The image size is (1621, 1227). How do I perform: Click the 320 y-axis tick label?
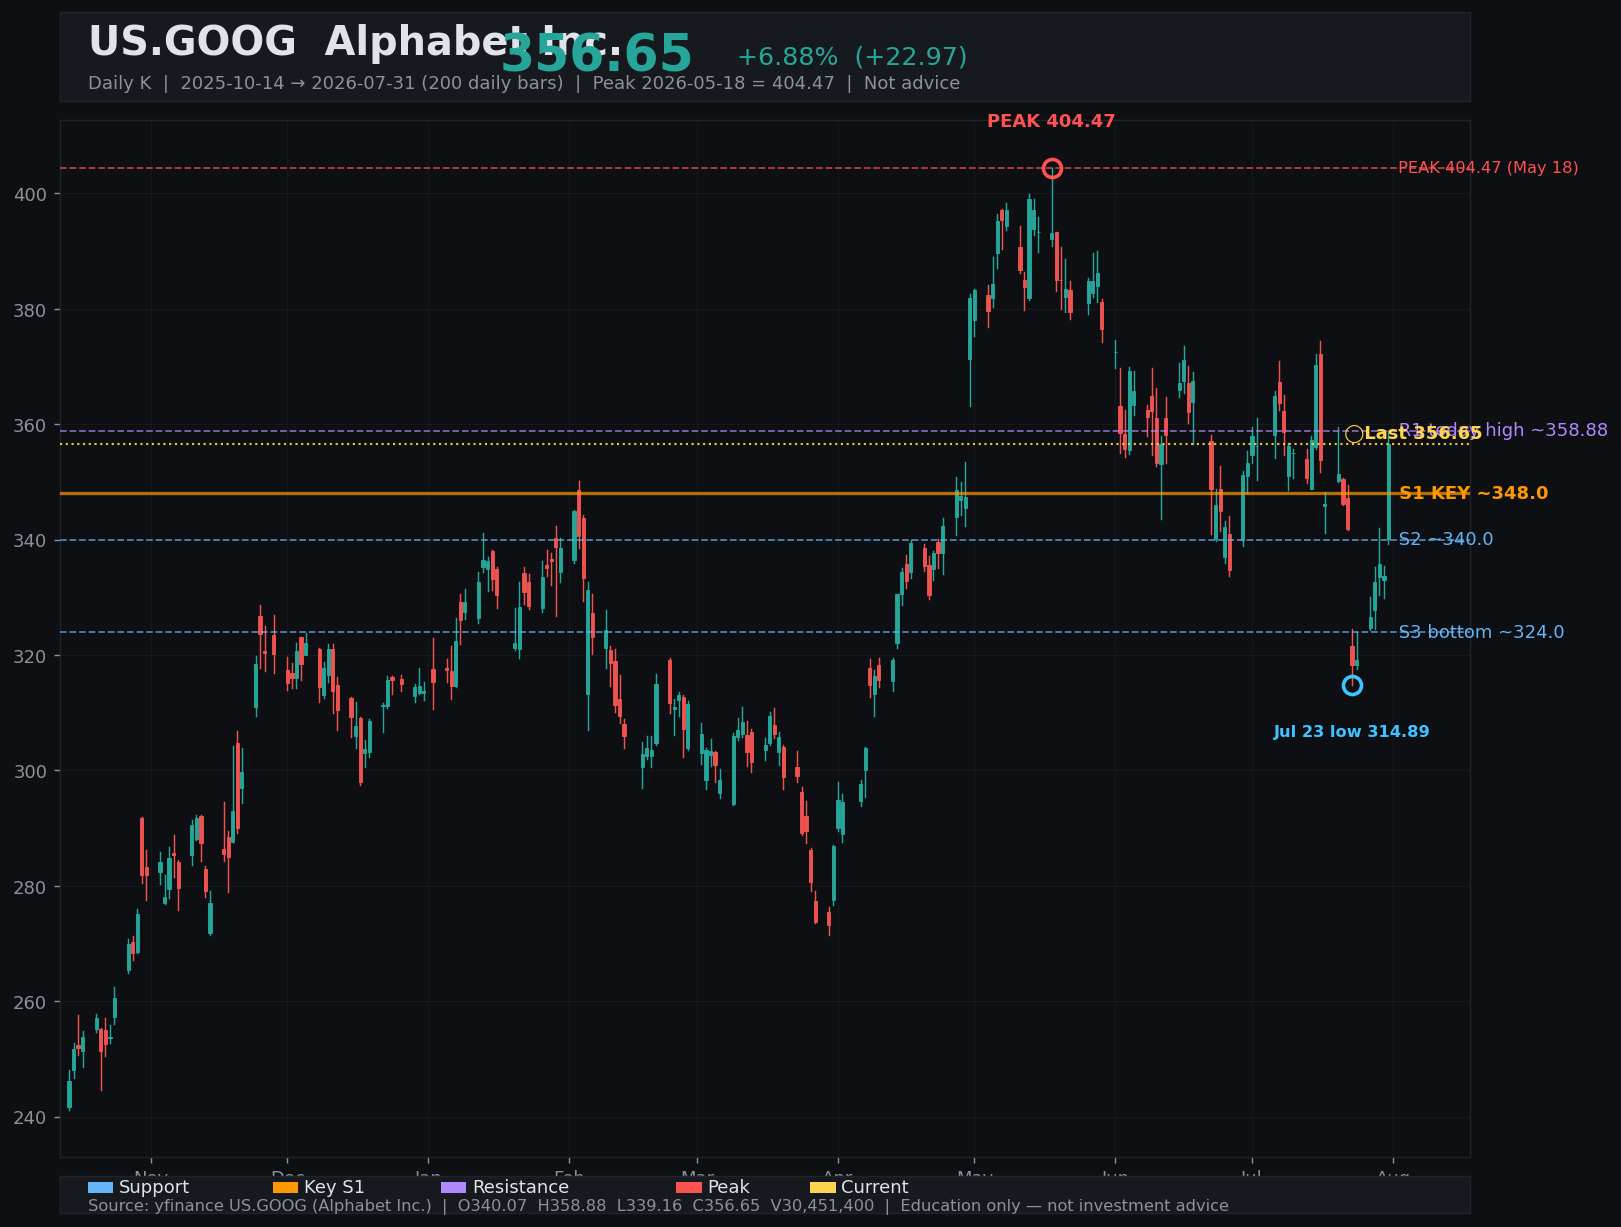coord(31,656)
